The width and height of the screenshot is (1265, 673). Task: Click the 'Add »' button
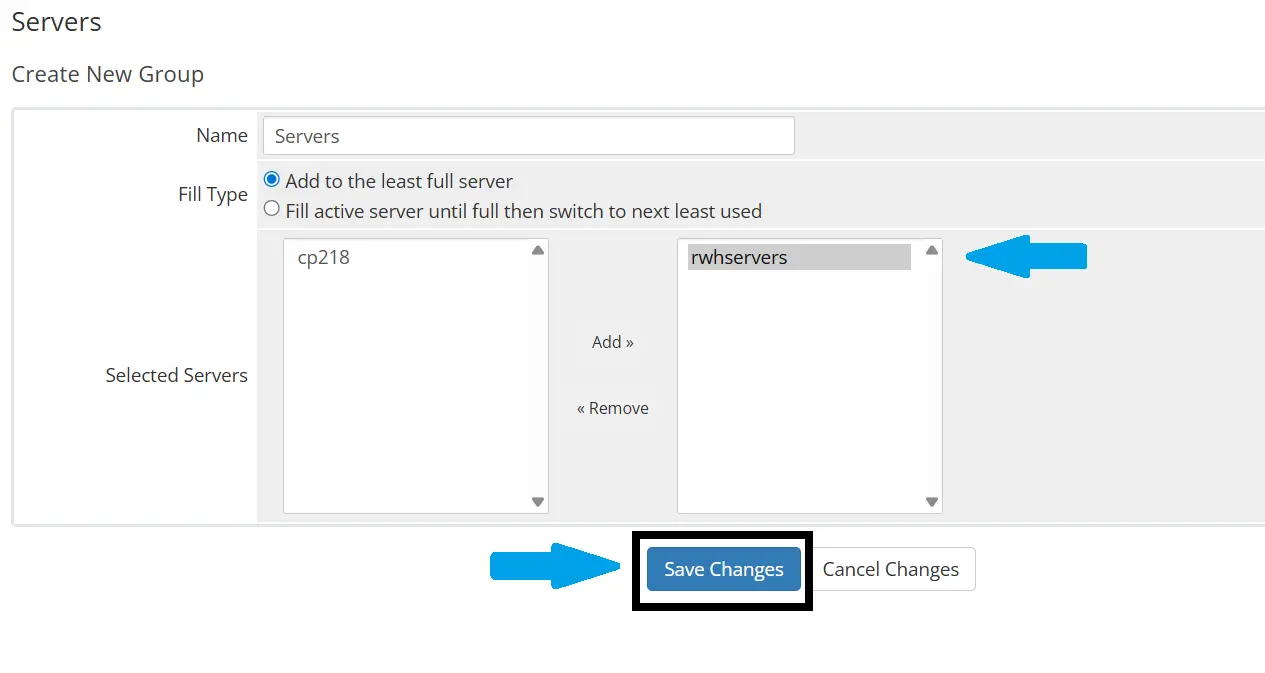coord(613,342)
